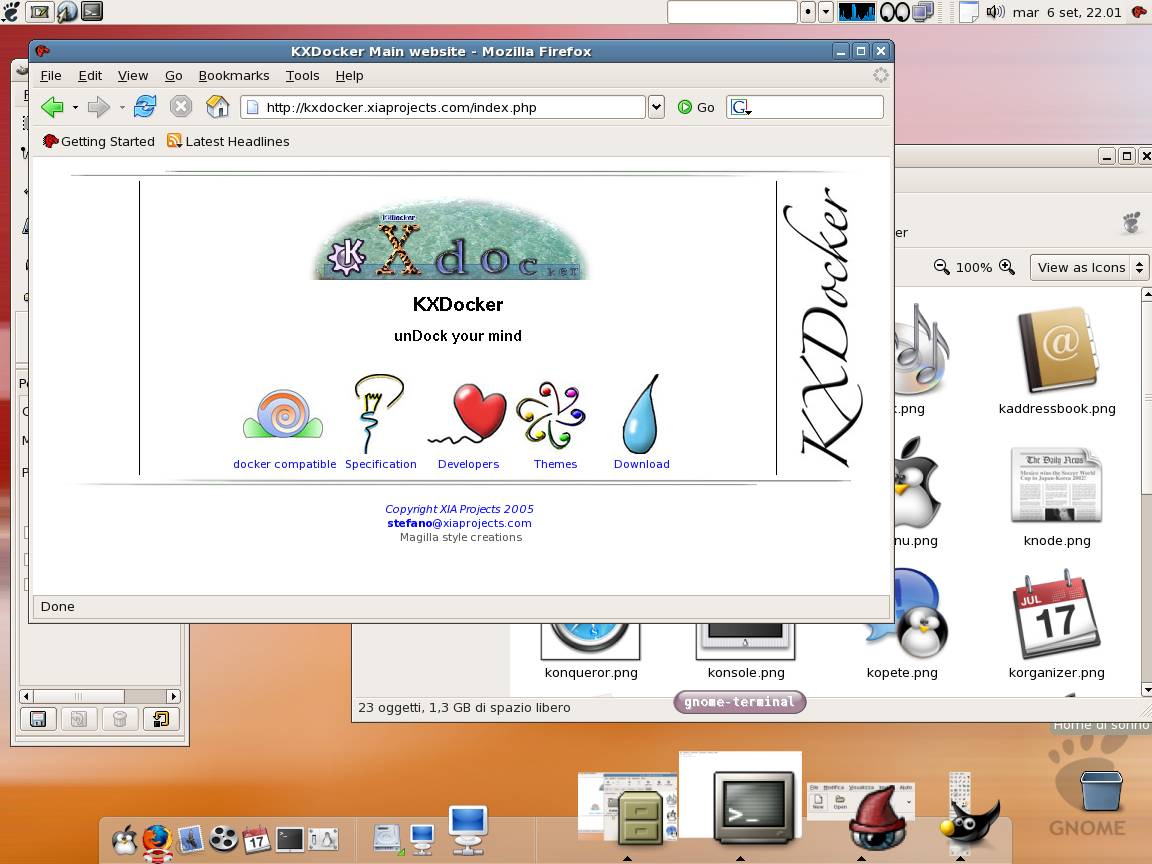Select the knode.png newspaper icon

pos(1057,485)
